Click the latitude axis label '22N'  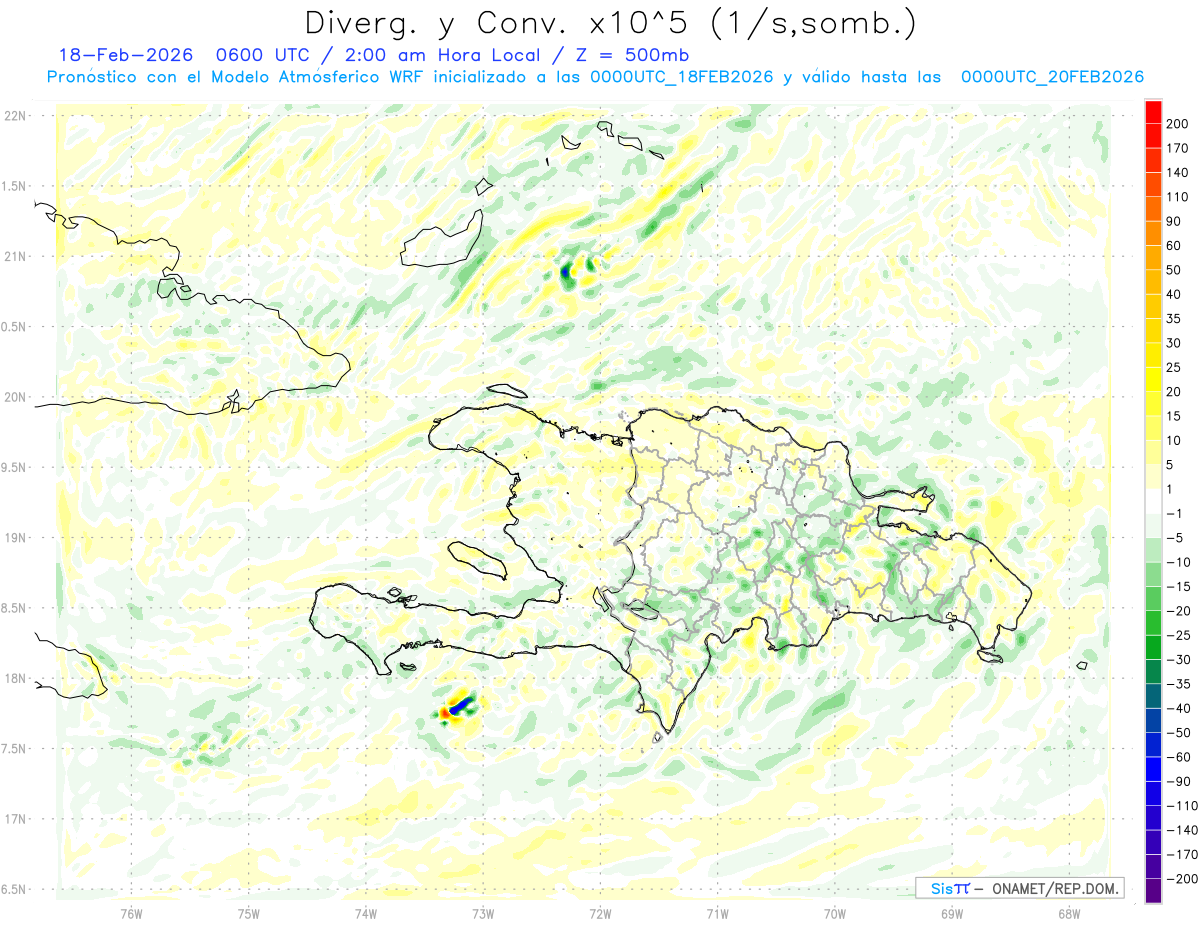15,116
